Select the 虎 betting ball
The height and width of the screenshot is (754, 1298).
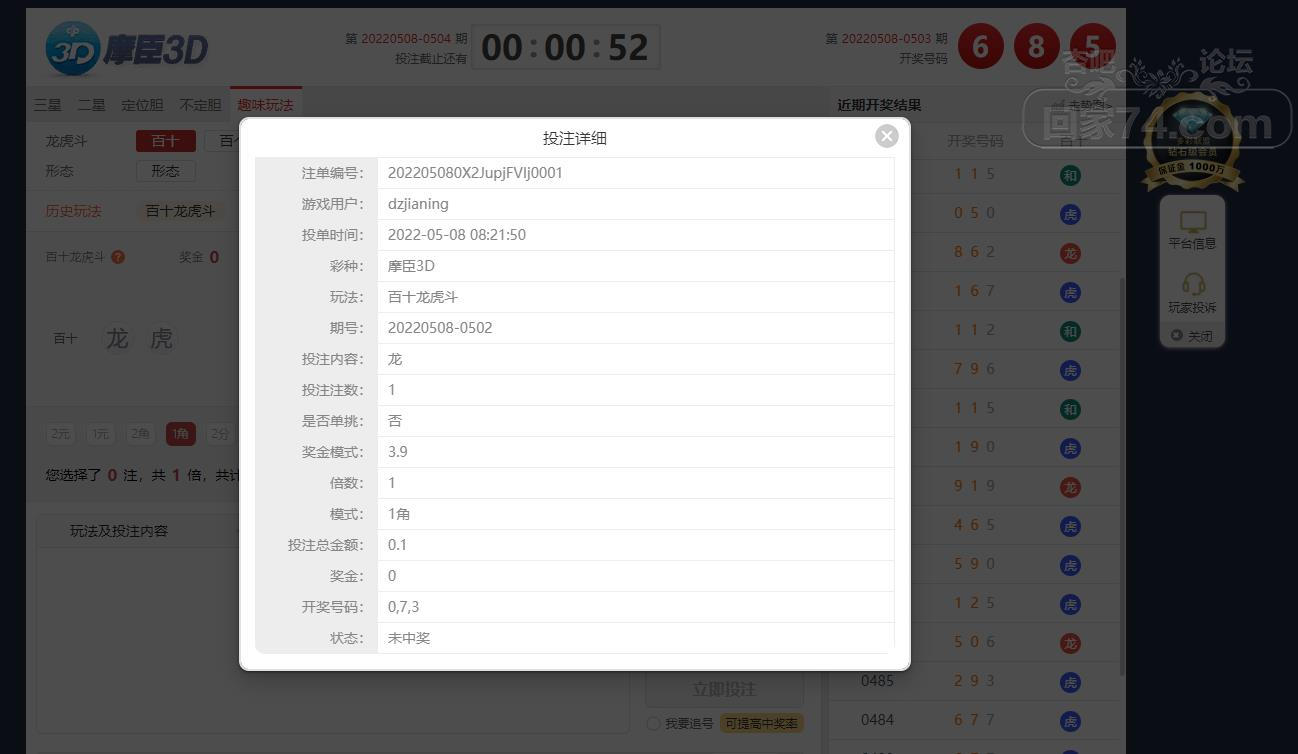[x=161, y=339]
